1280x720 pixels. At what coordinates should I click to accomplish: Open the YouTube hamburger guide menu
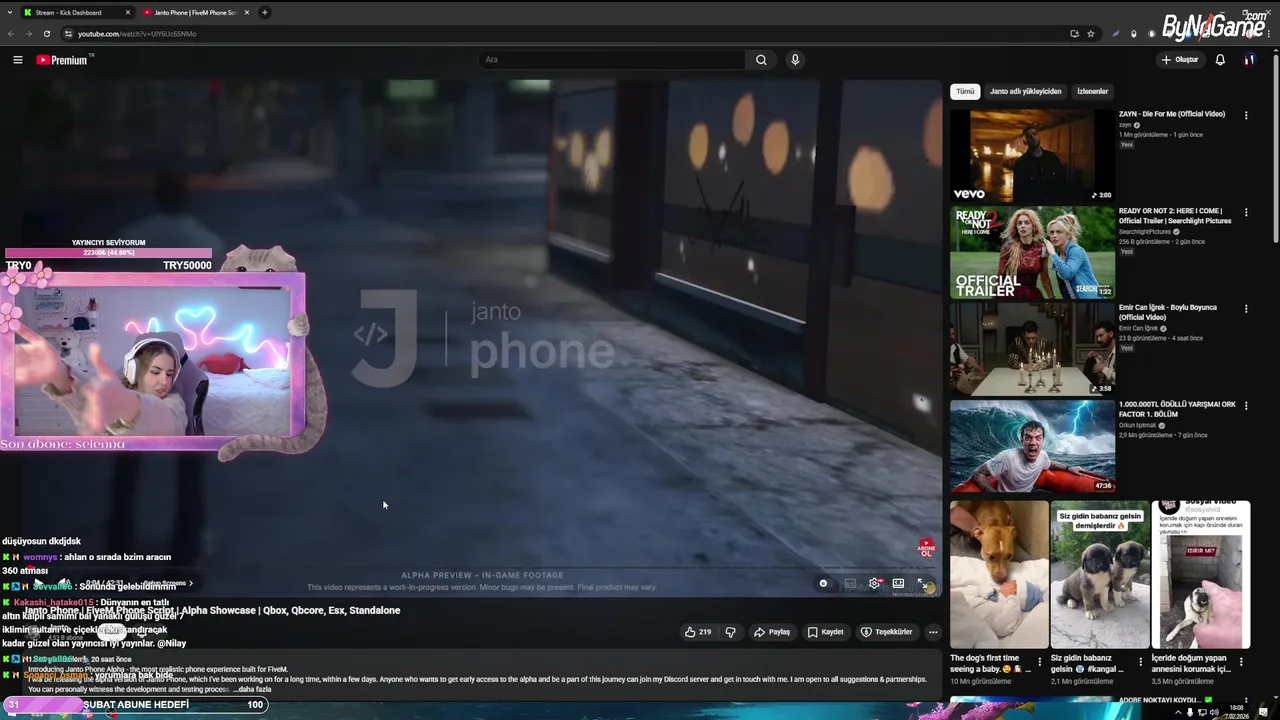18,60
